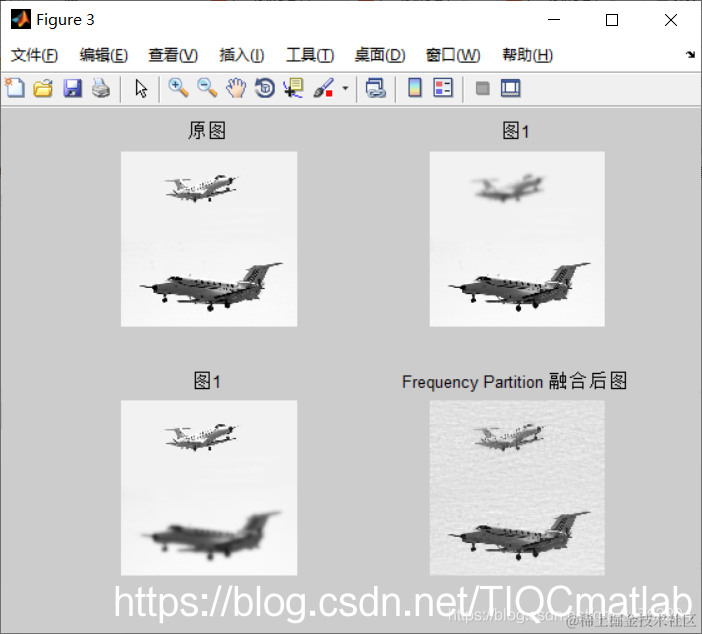Screen dimensions: 702x634
Task: Open the 工具(T) menu
Action: click(310, 55)
